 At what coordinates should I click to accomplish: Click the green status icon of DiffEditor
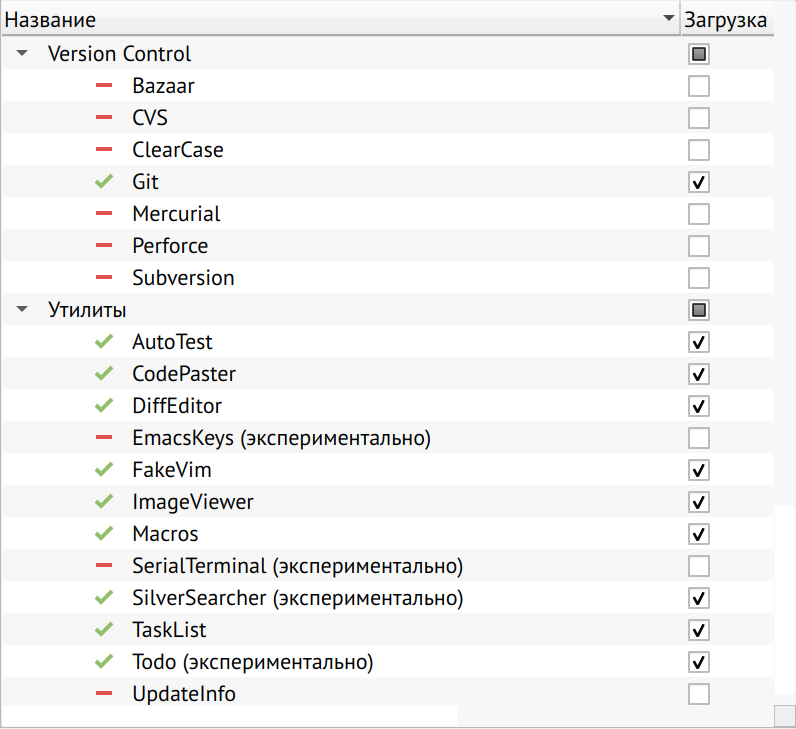pyautogui.click(x=104, y=406)
